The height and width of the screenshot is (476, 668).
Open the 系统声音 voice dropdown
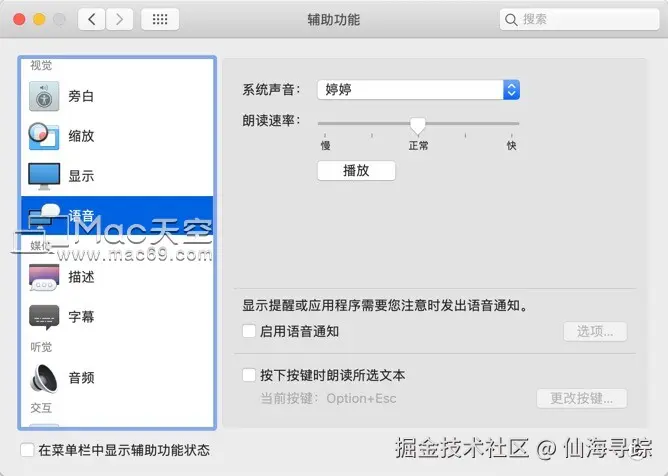(418, 89)
